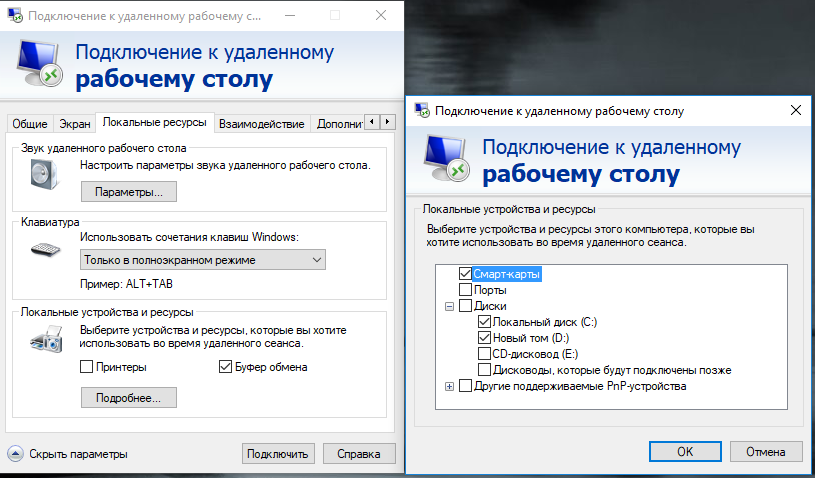Select the Локальные ресурсы tab
Screen dimensions: 815x478
155,123
